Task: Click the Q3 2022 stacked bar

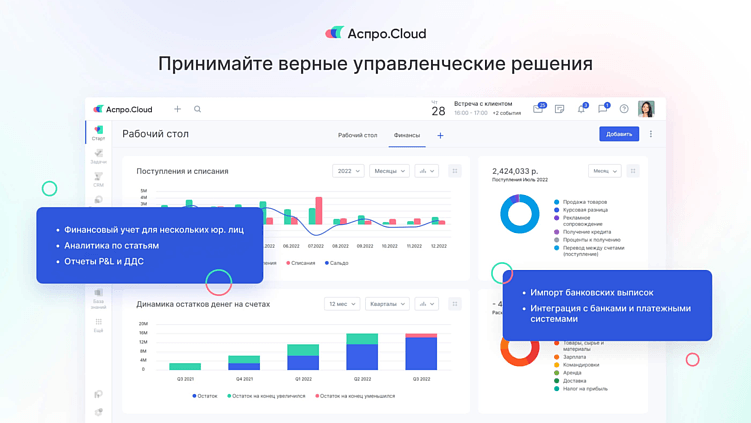Action: point(421,351)
